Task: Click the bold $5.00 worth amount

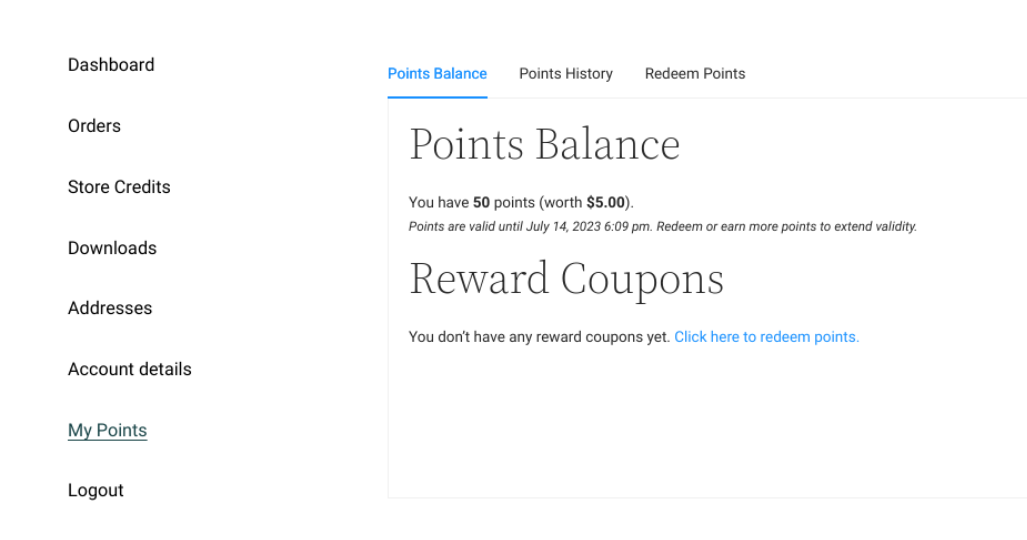Action: (x=606, y=202)
